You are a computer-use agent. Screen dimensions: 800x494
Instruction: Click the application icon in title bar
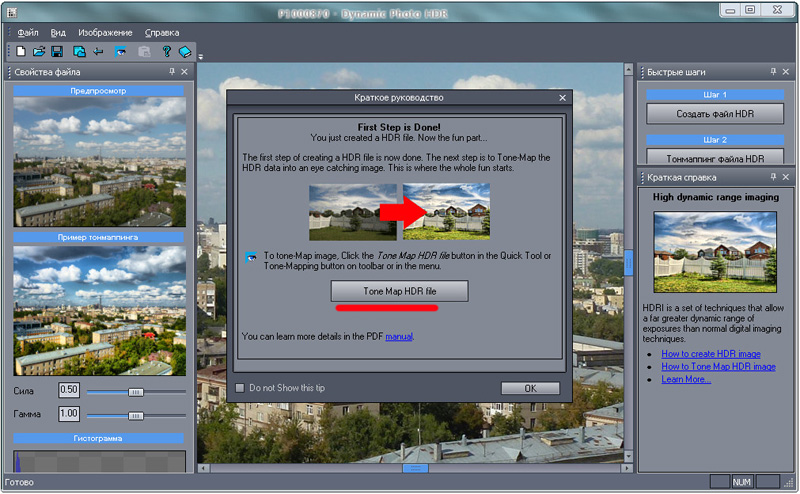(x=12, y=12)
